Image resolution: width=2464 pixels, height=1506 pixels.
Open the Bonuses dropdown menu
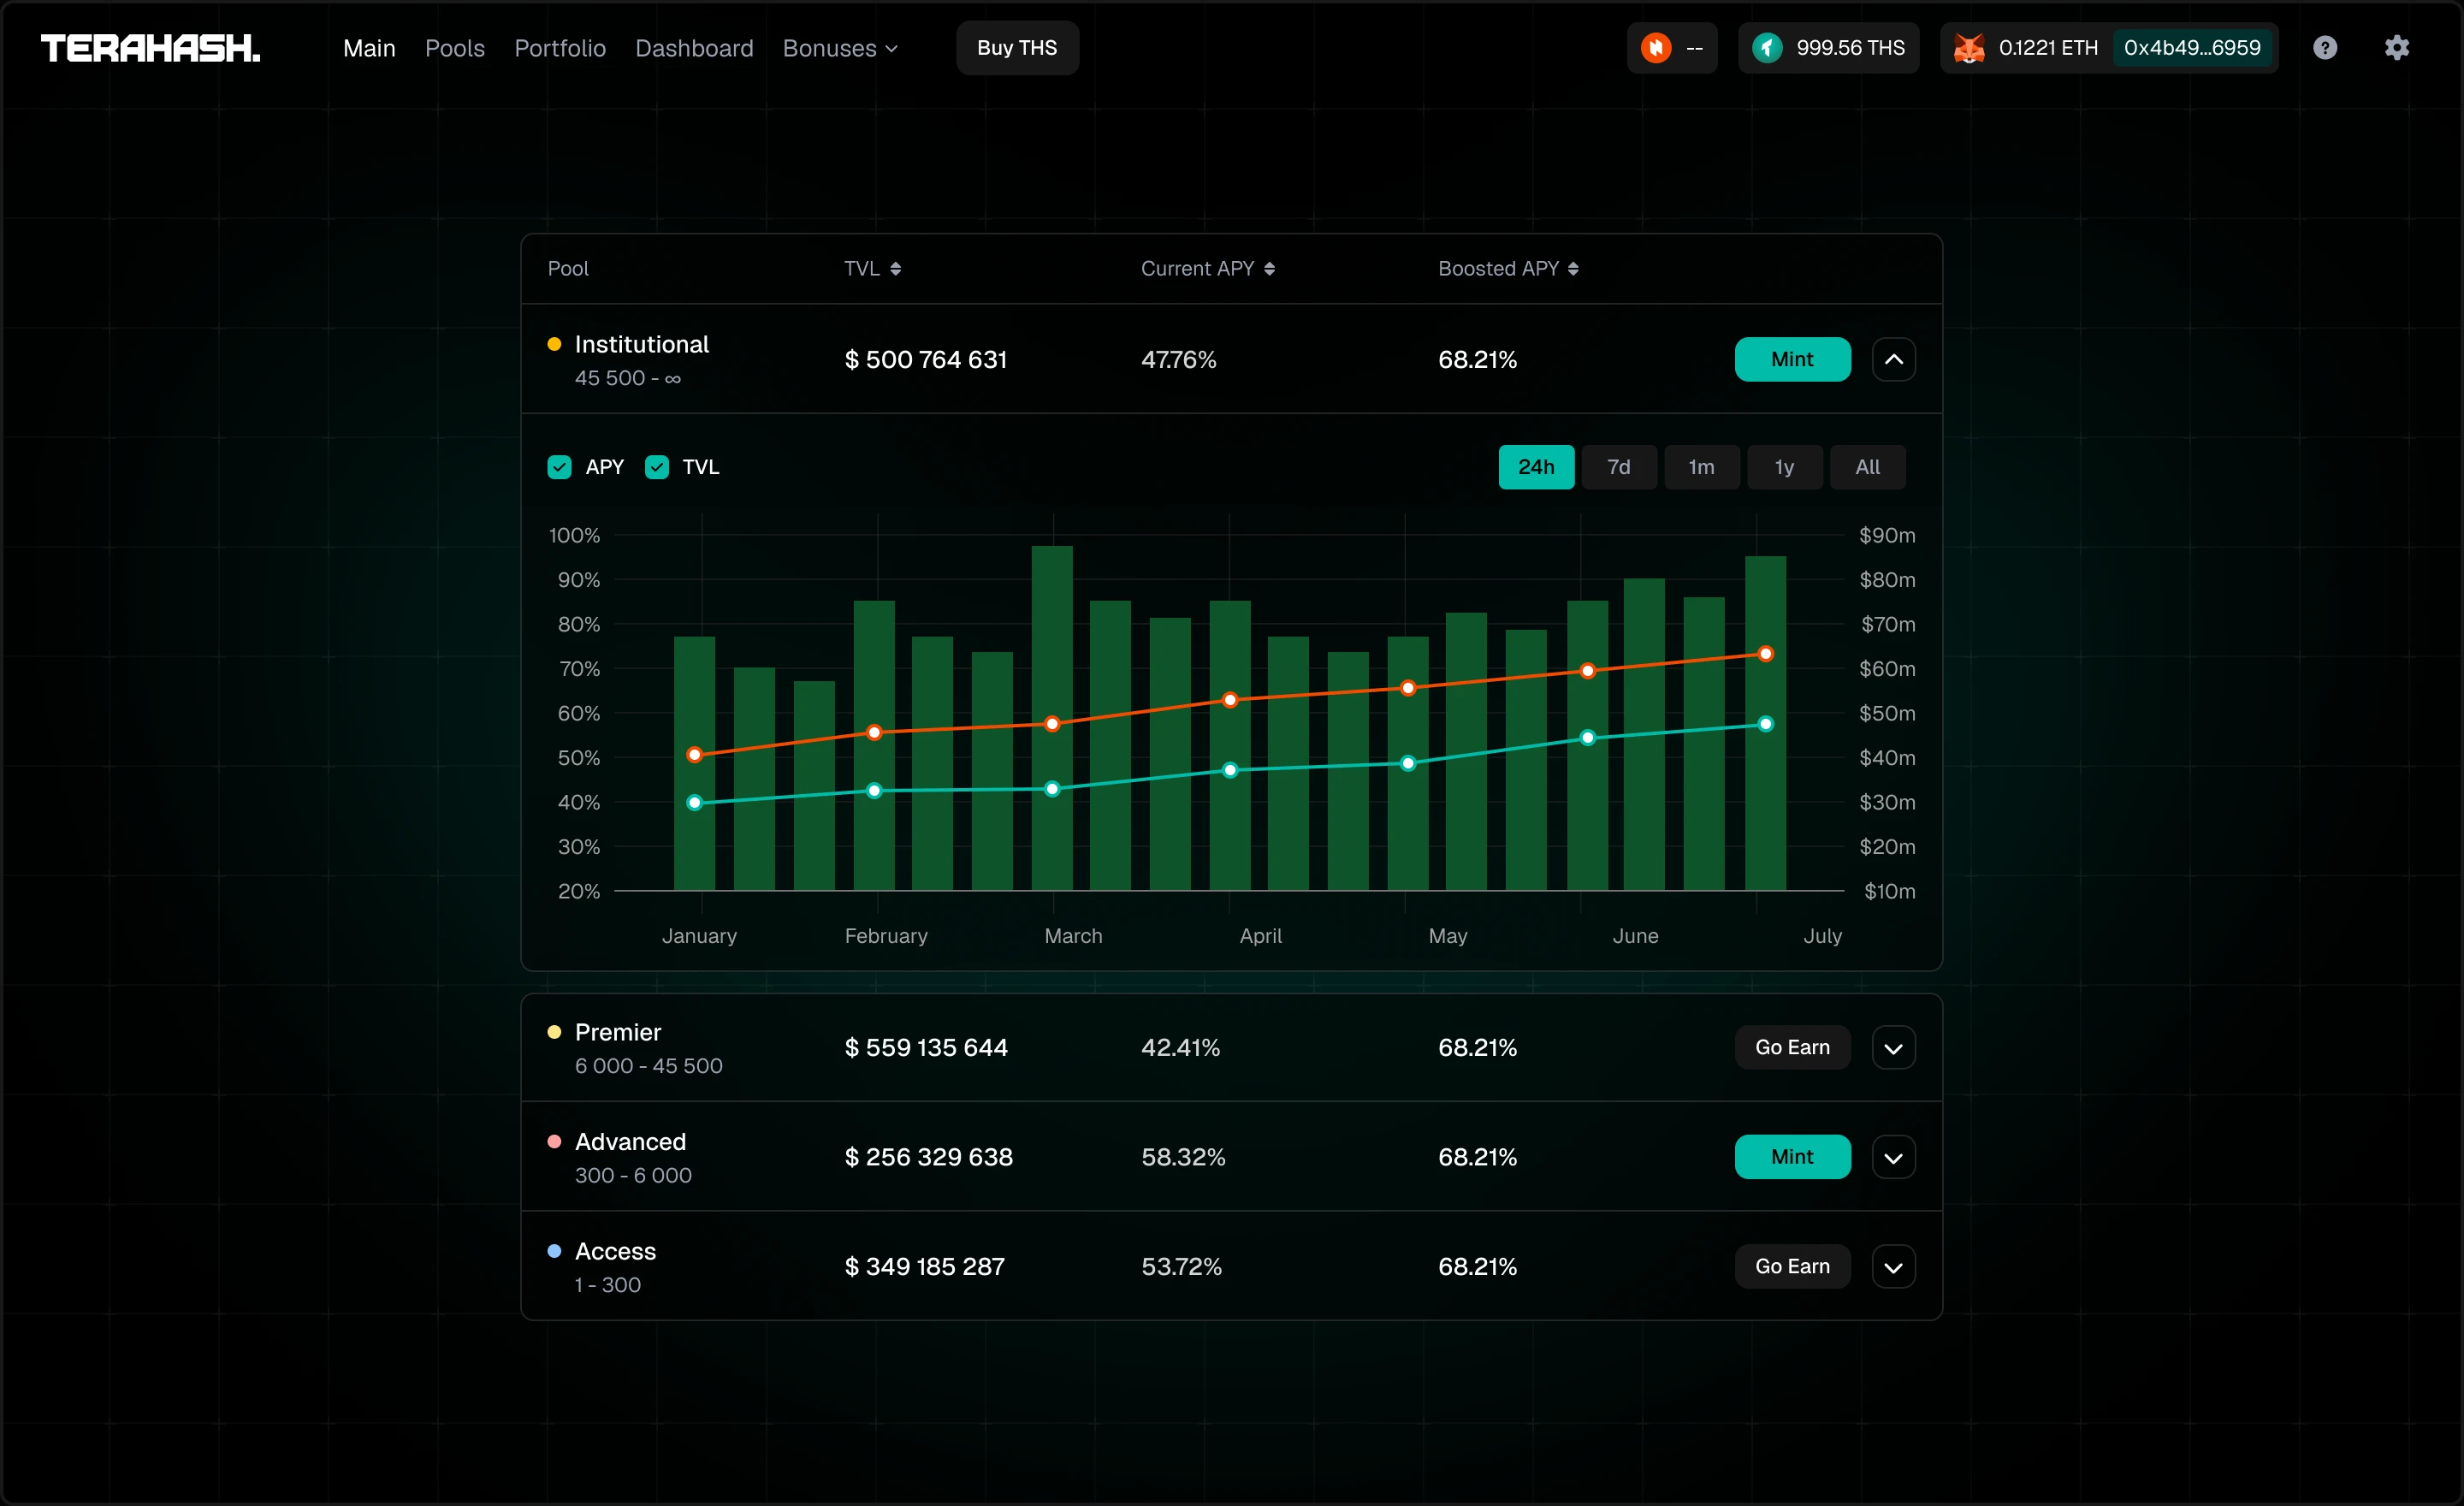point(840,48)
